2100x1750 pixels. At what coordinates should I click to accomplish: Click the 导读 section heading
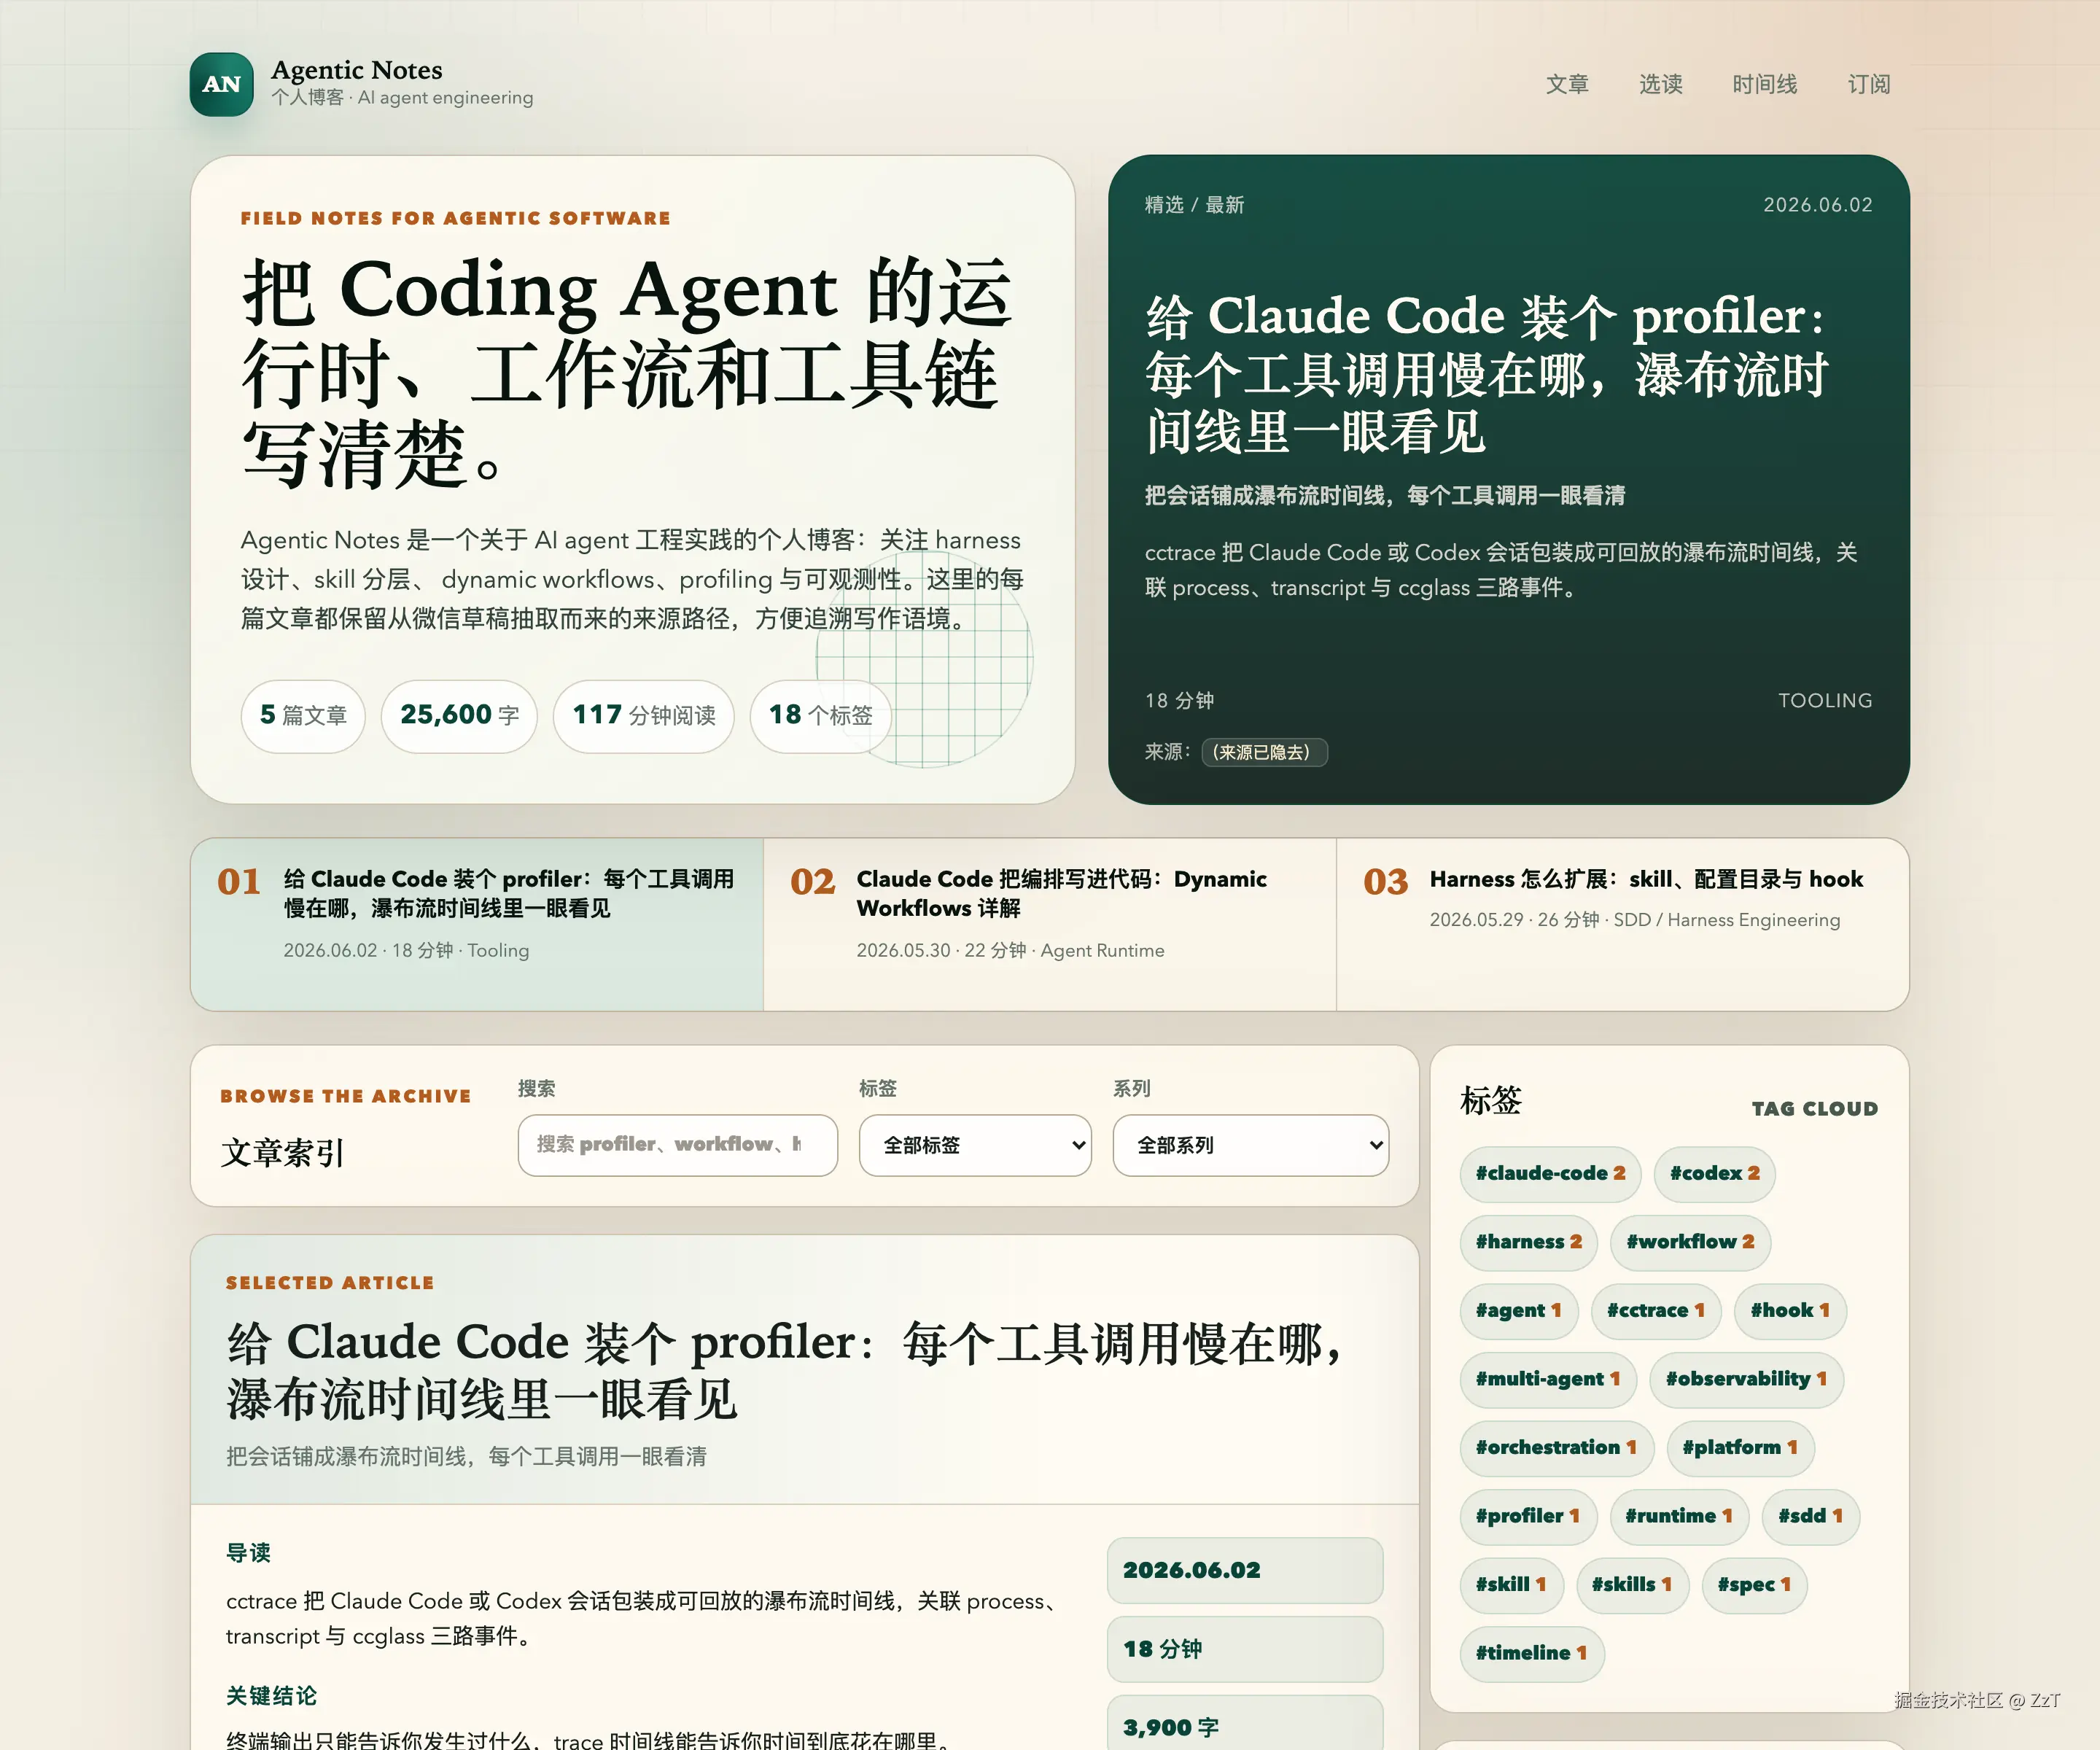[x=248, y=1553]
